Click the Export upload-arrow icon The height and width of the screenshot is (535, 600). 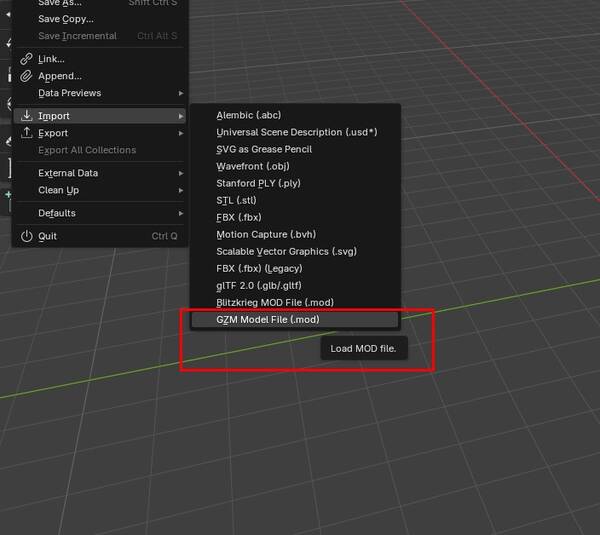26,132
